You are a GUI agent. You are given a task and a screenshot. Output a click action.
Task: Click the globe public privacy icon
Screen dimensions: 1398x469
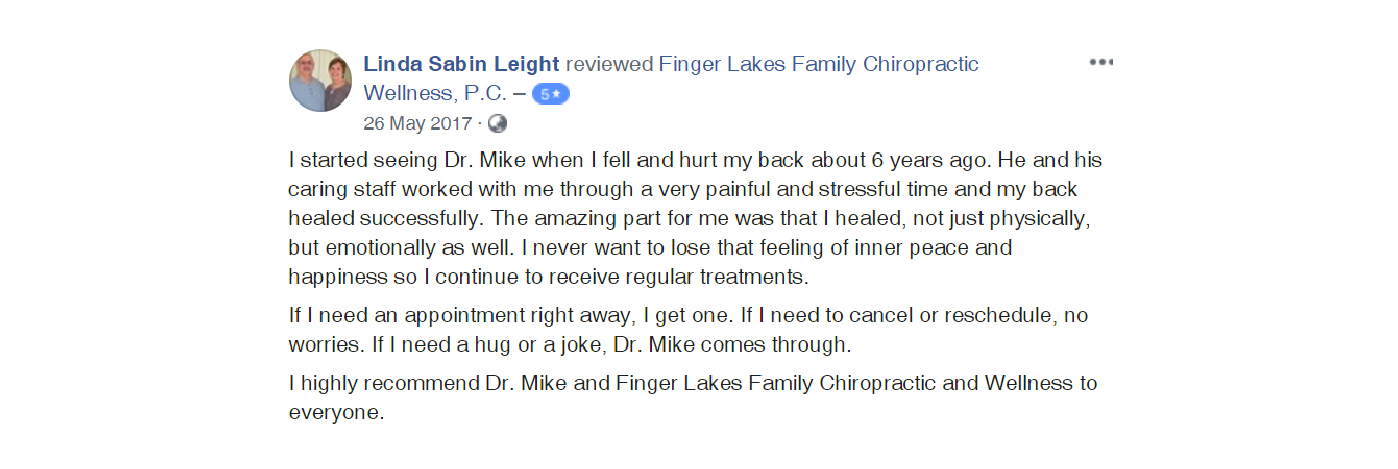coord(497,124)
